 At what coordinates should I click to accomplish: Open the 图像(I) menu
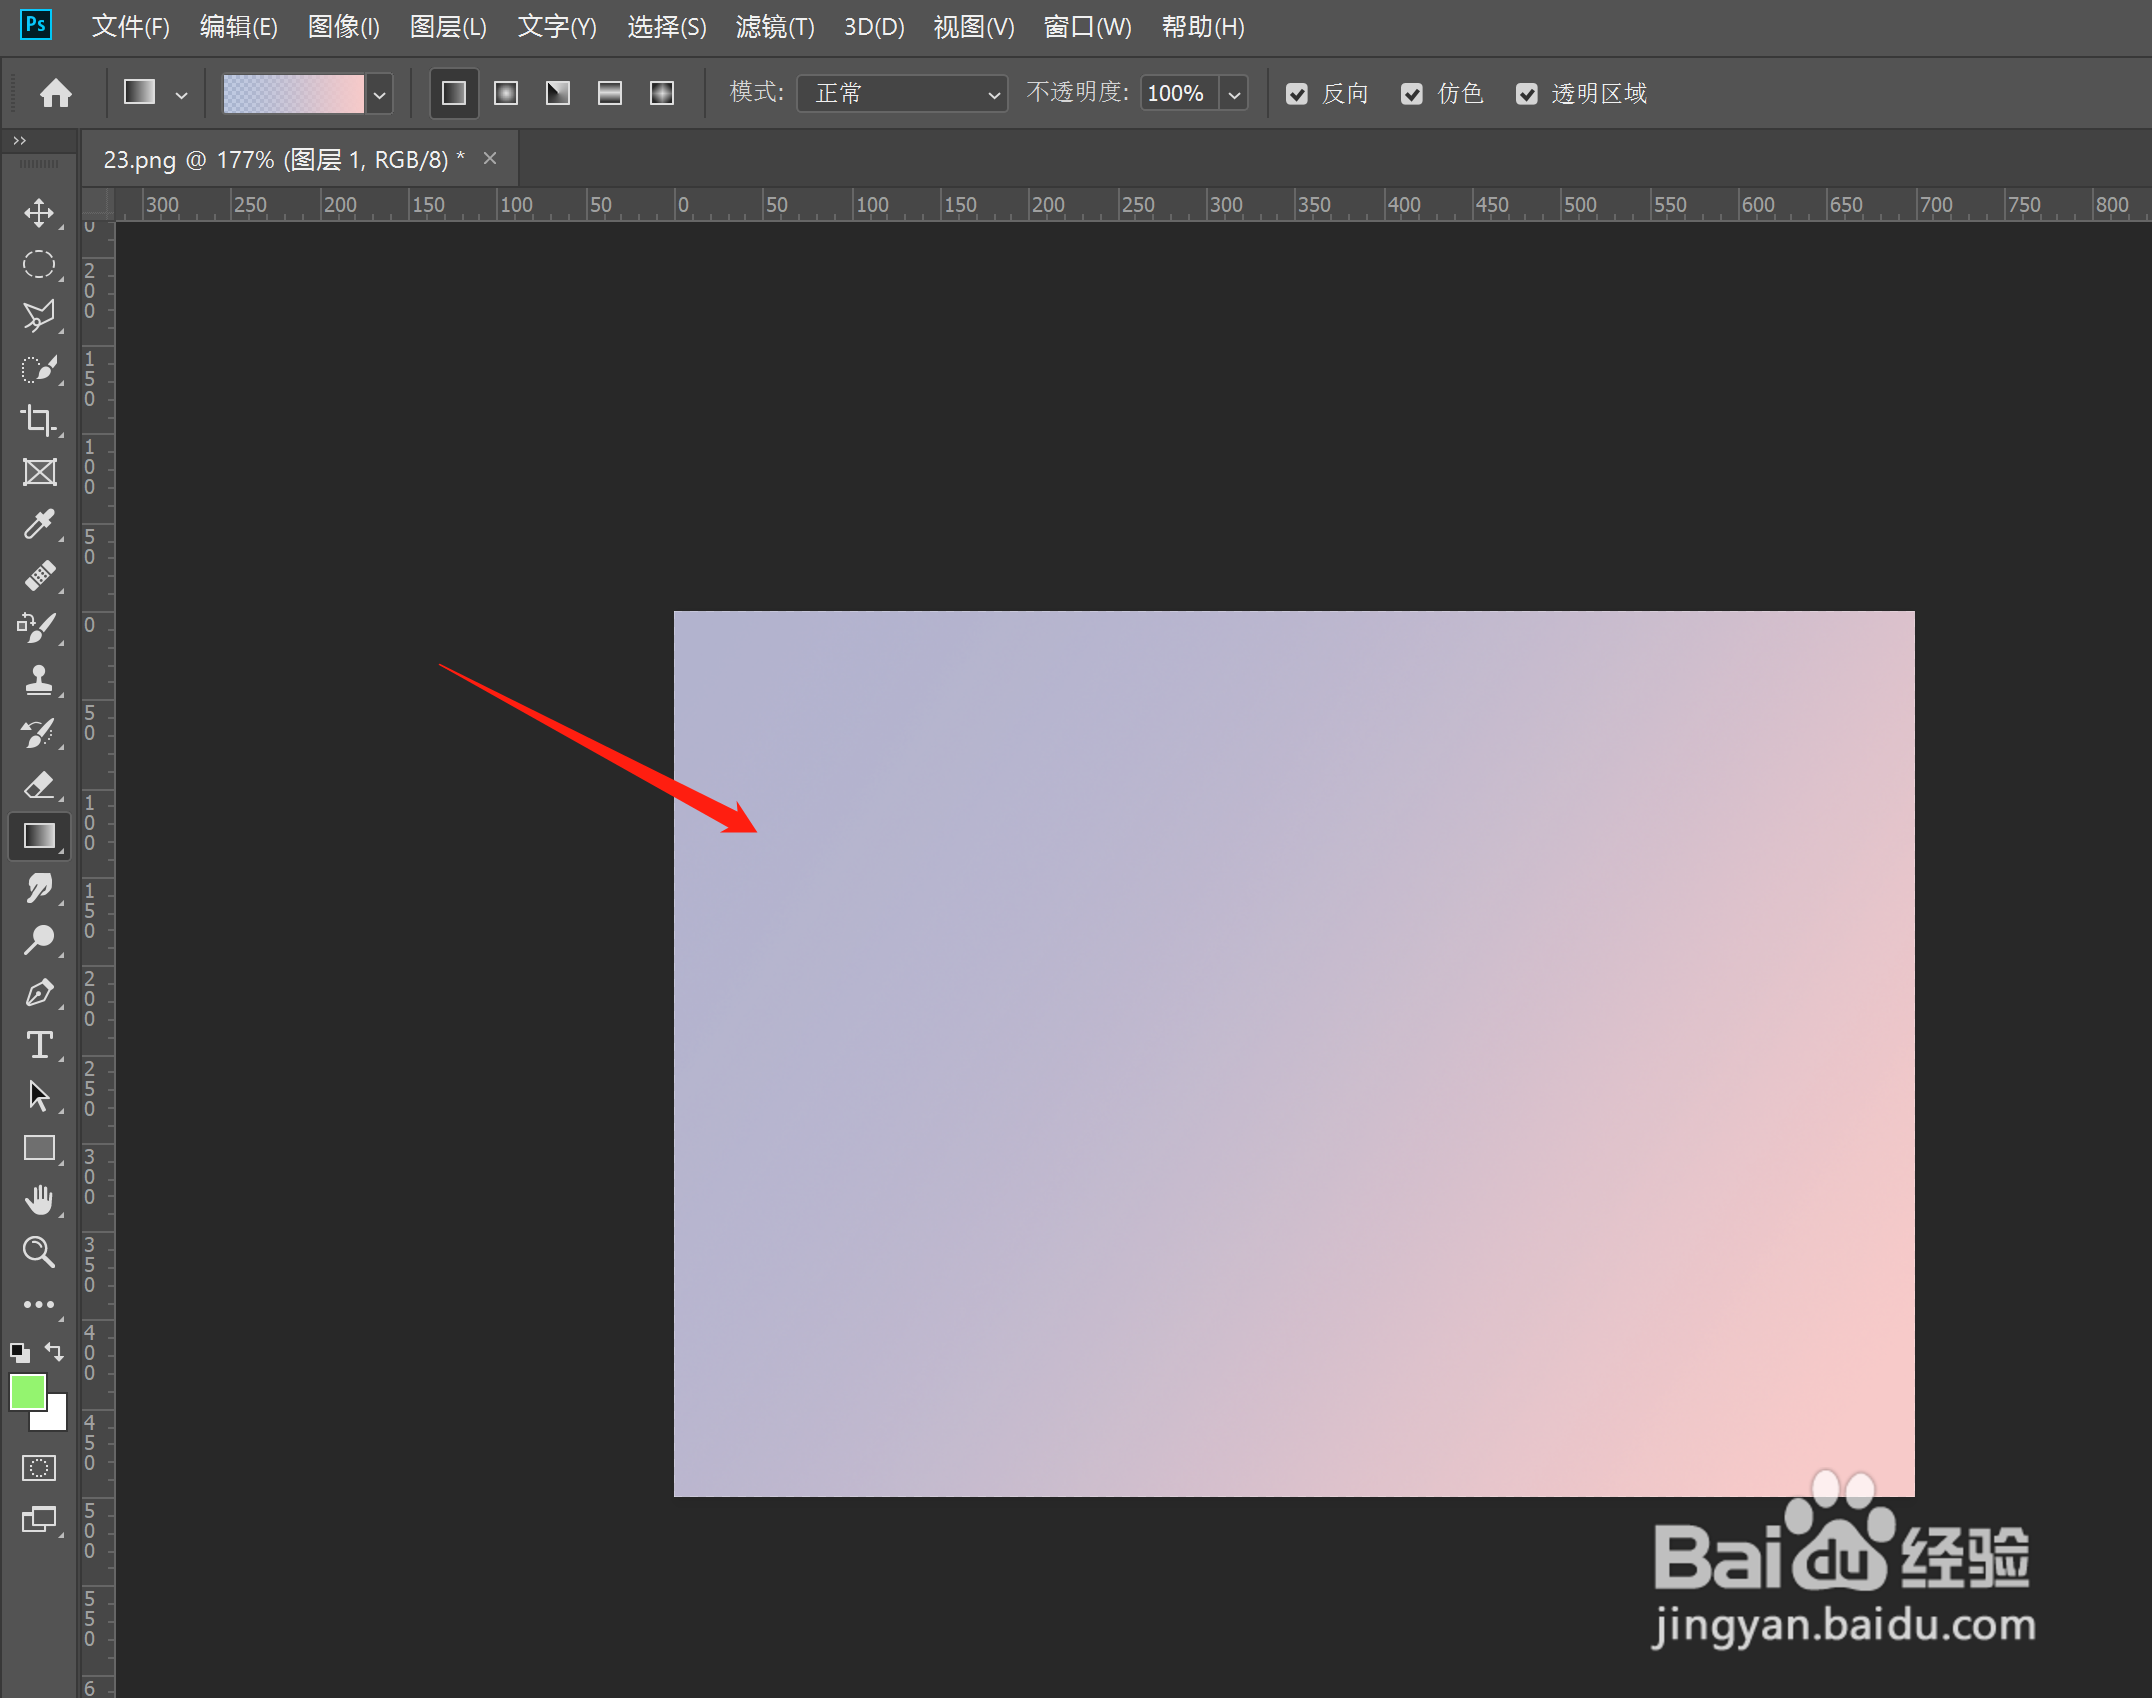coord(344,27)
